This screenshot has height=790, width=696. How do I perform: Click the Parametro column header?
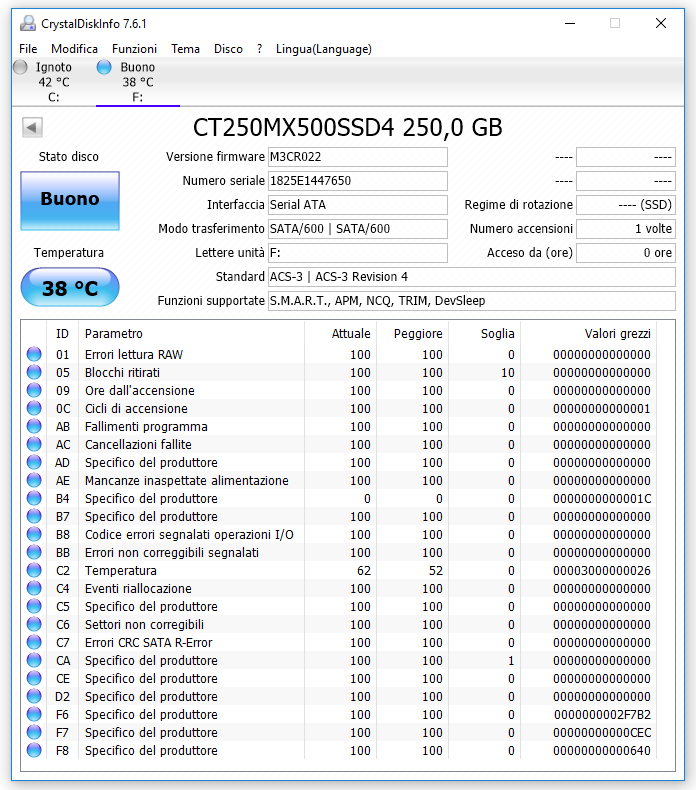(x=192, y=334)
